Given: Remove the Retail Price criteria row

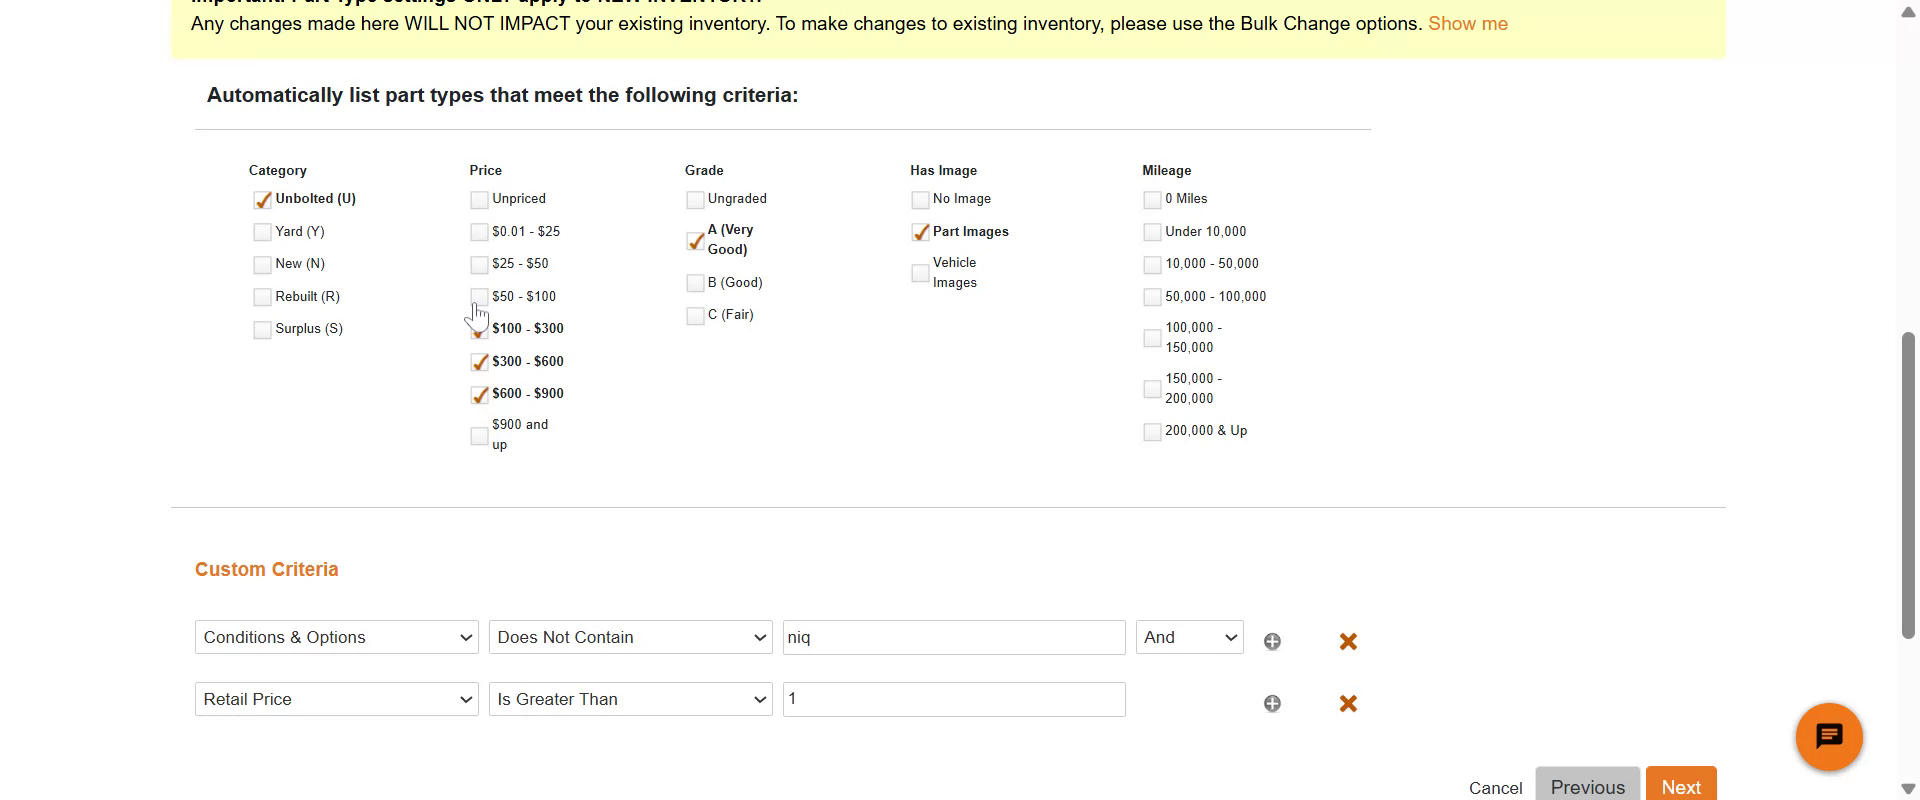Looking at the screenshot, I should click(1348, 704).
